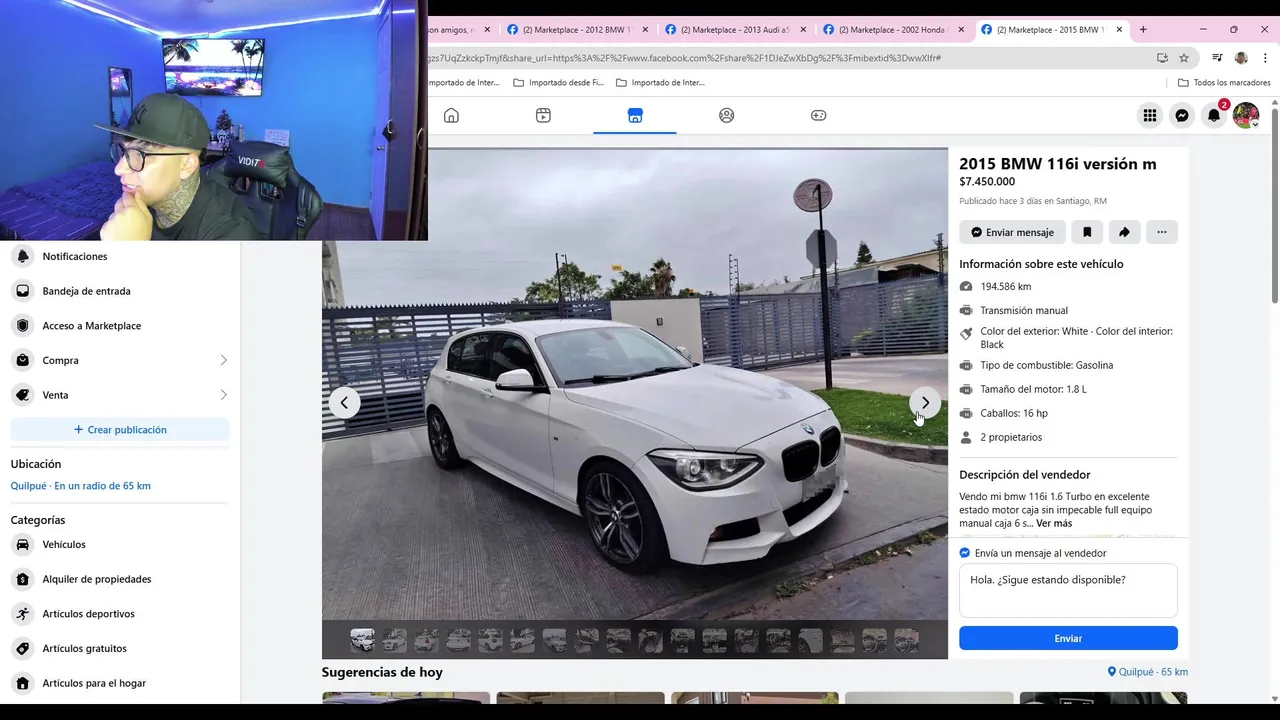Select the Artículos para el hogar category
The width and height of the screenshot is (1280, 720).
click(x=120, y=683)
